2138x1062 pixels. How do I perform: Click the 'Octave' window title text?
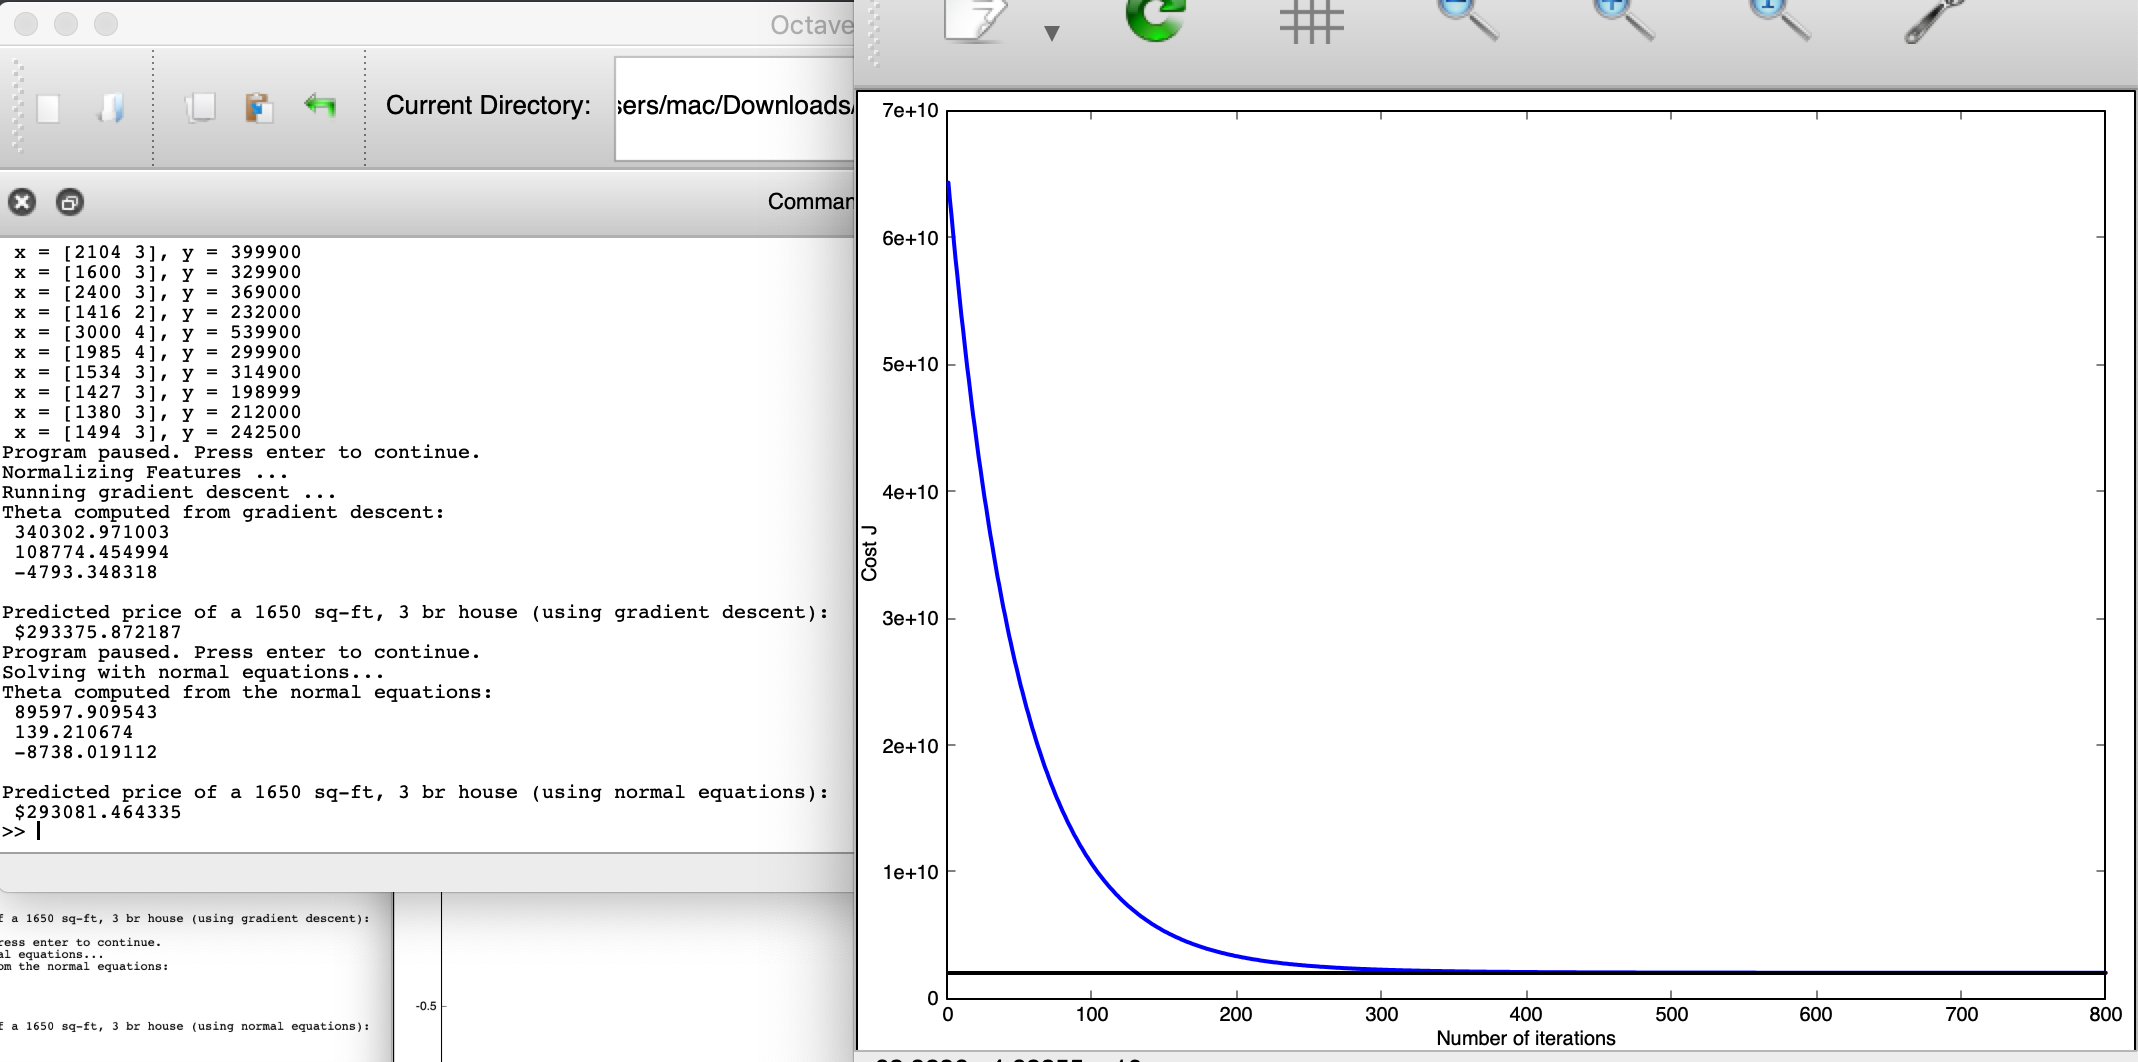[812, 25]
